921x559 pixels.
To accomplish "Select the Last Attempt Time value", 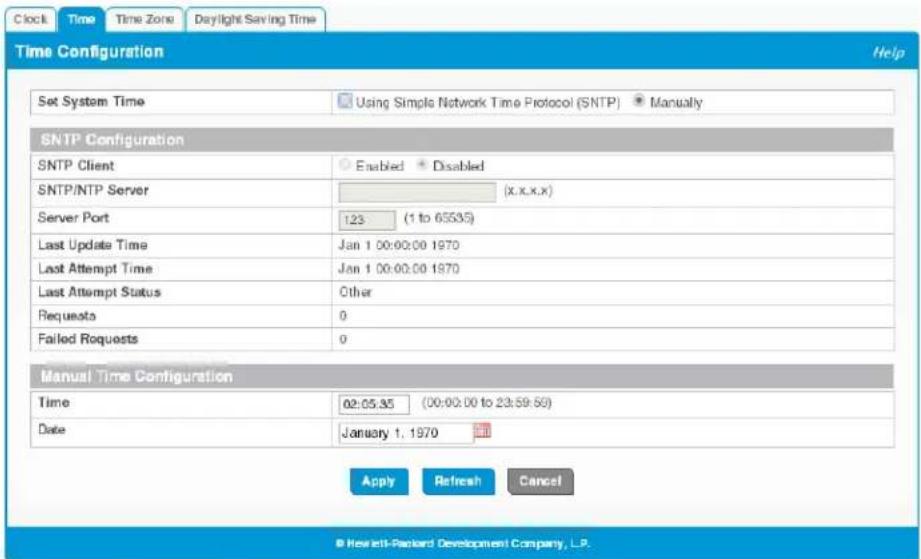I will coord(399,269).
